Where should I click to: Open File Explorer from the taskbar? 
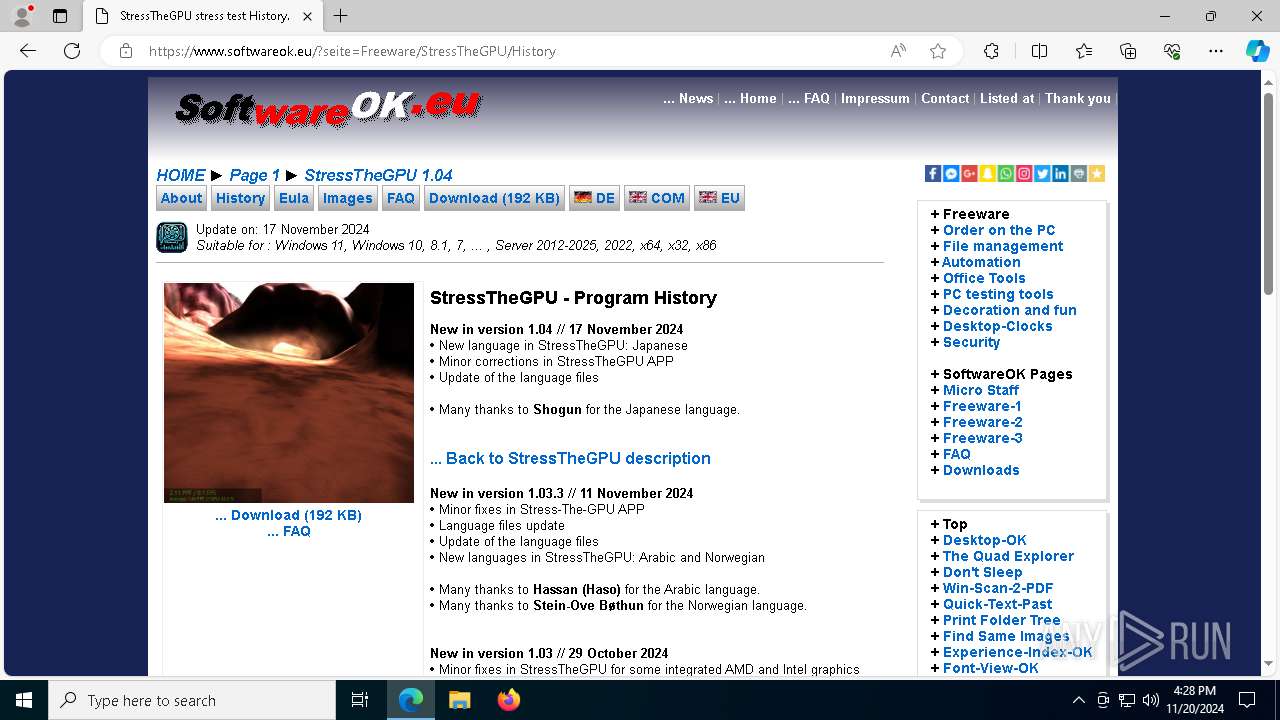point(460,700)
